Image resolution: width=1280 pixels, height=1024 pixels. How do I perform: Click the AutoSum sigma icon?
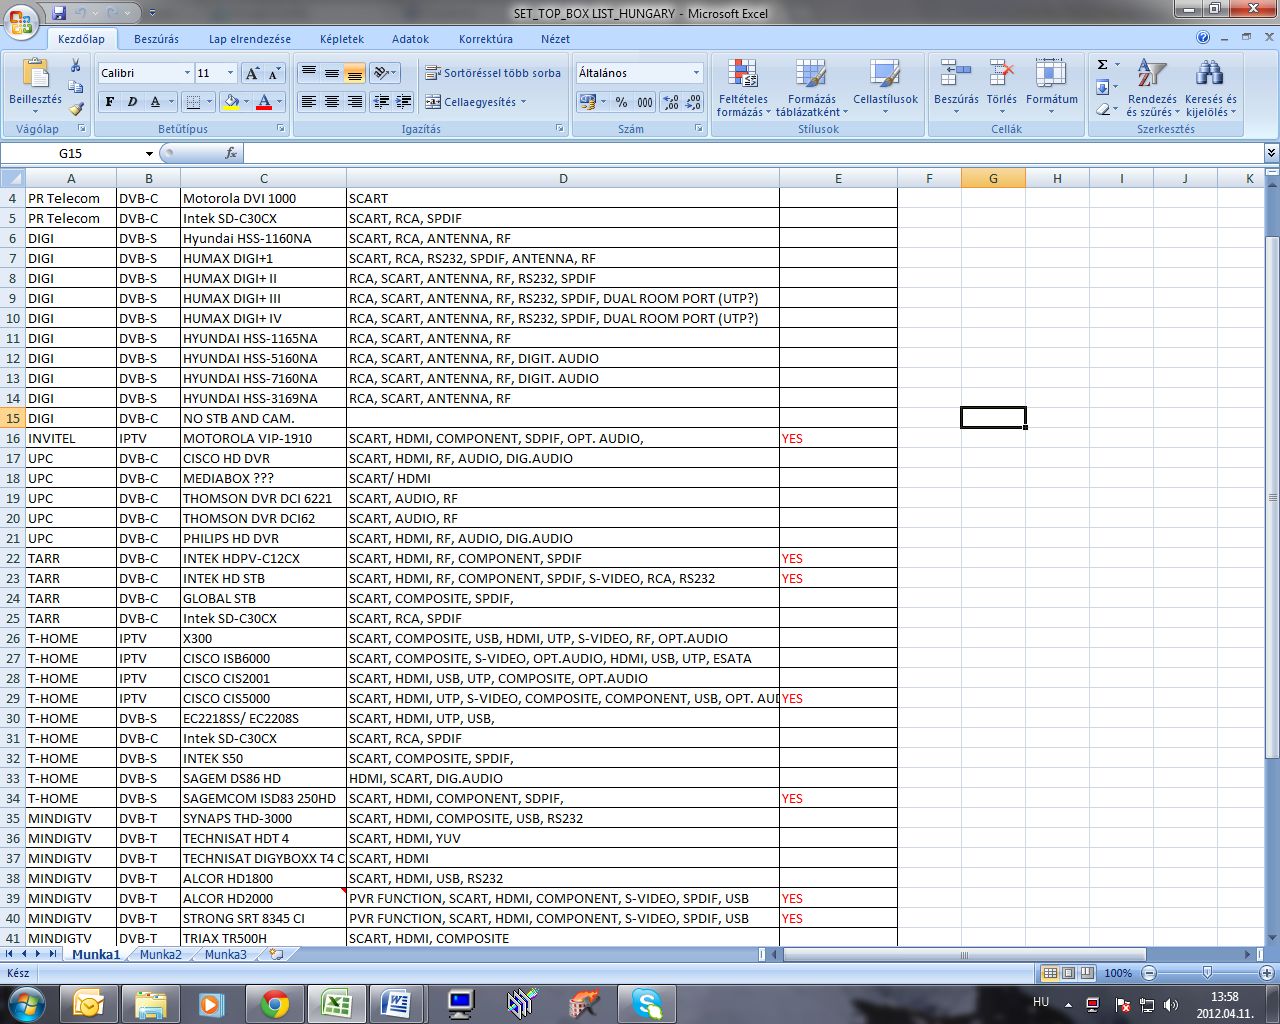point(1102,65)
